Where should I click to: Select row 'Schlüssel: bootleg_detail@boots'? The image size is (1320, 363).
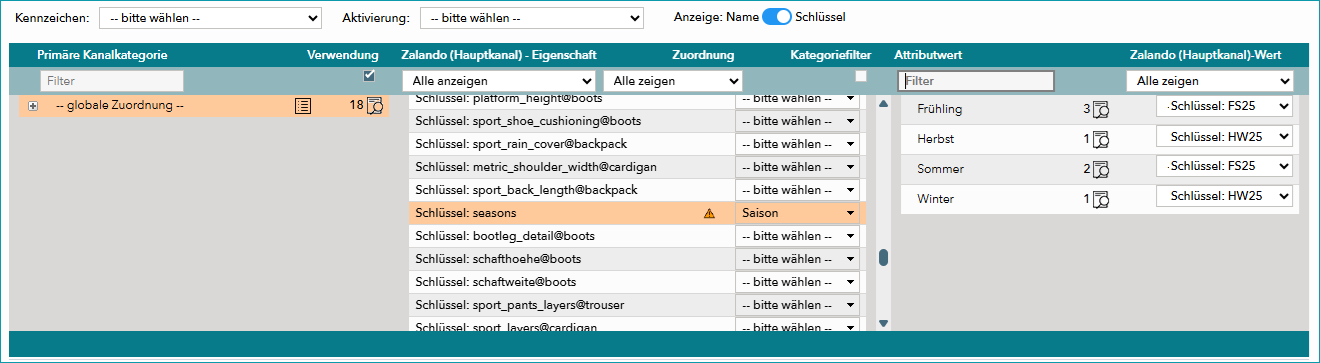[638, 236]
